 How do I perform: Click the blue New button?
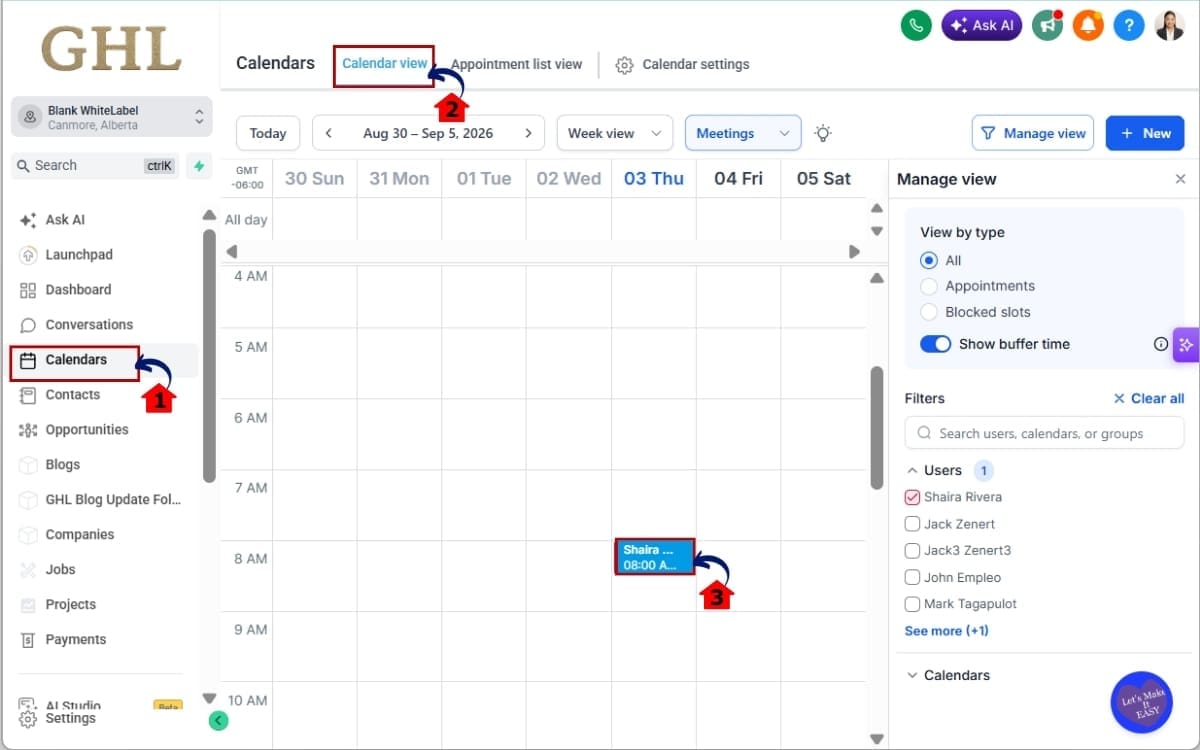1145,133
